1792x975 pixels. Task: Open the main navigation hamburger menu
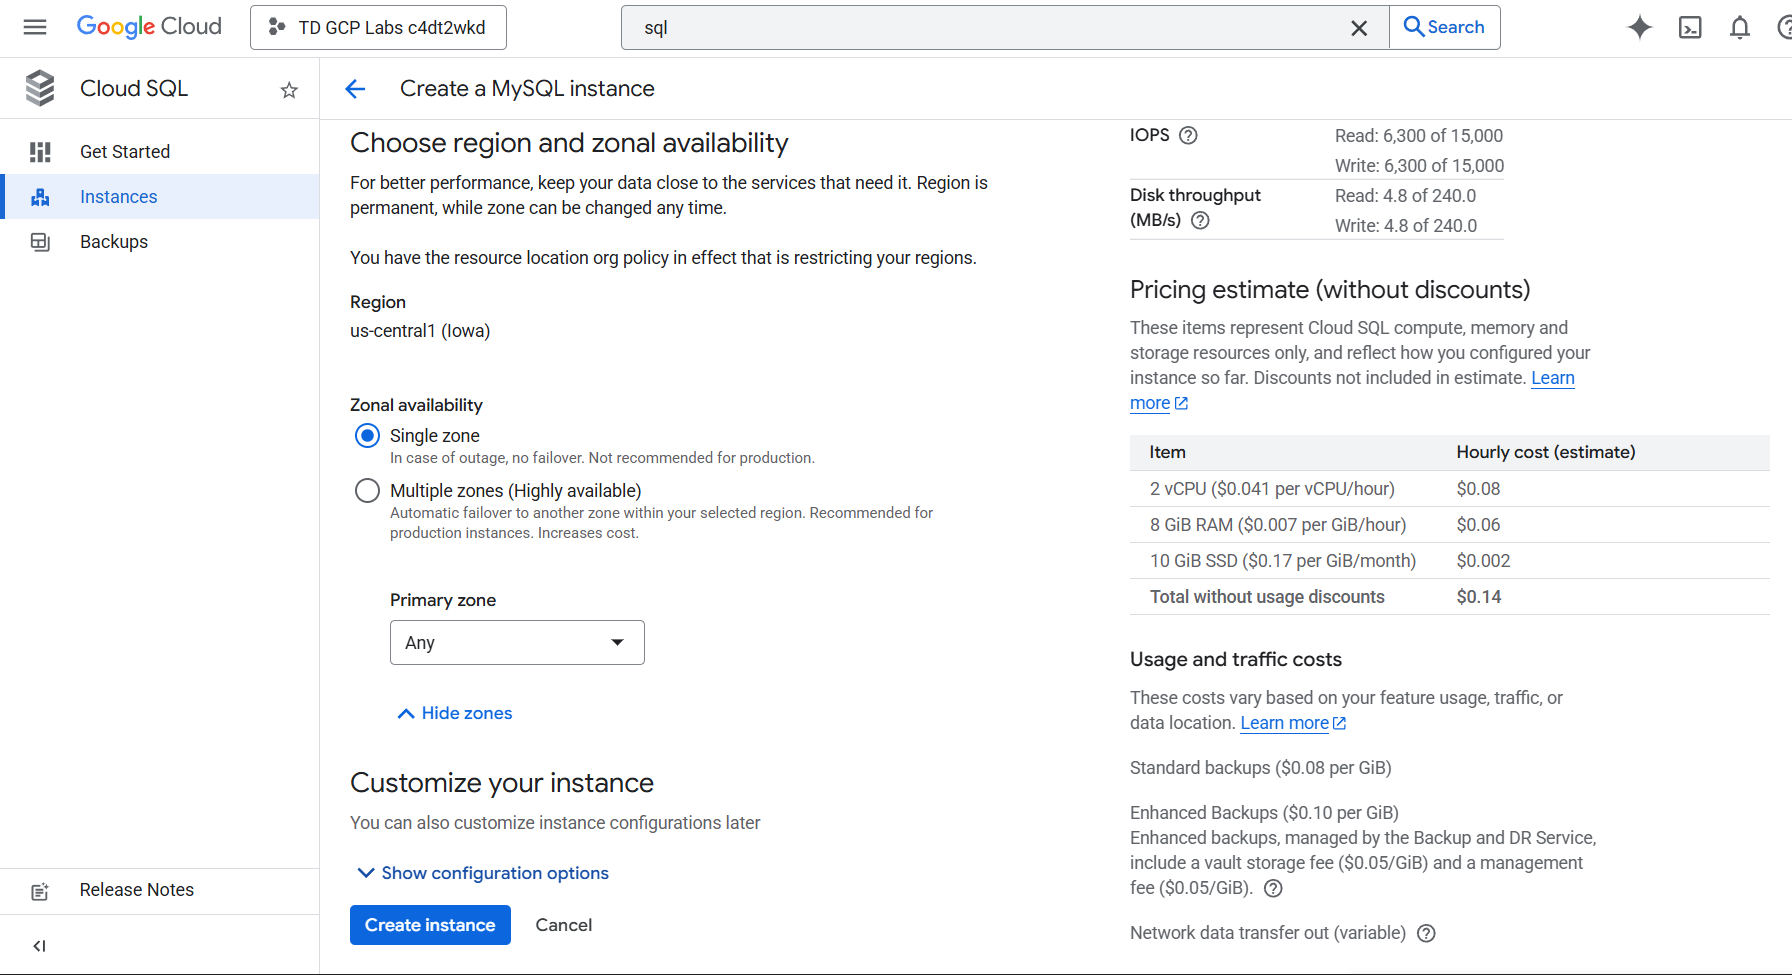pos(35,27)
